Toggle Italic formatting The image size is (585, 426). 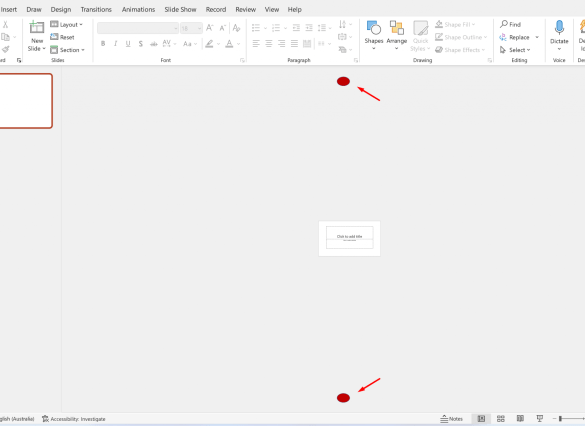116,44
